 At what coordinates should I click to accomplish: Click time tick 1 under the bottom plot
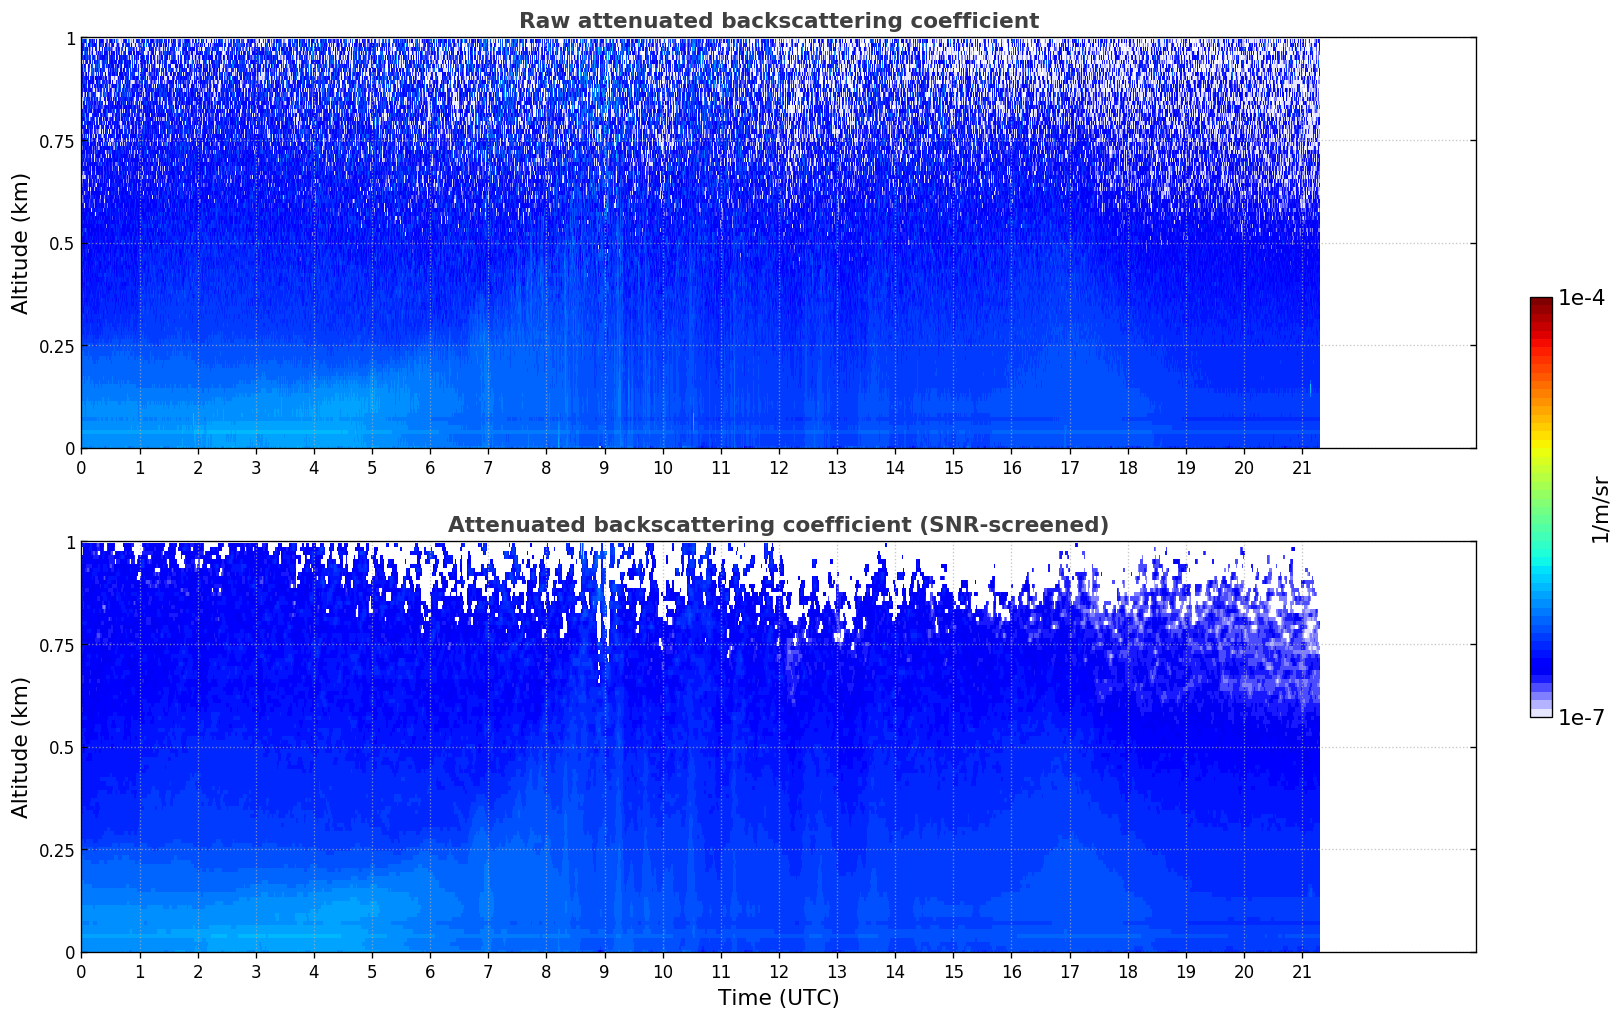(140, 971)
